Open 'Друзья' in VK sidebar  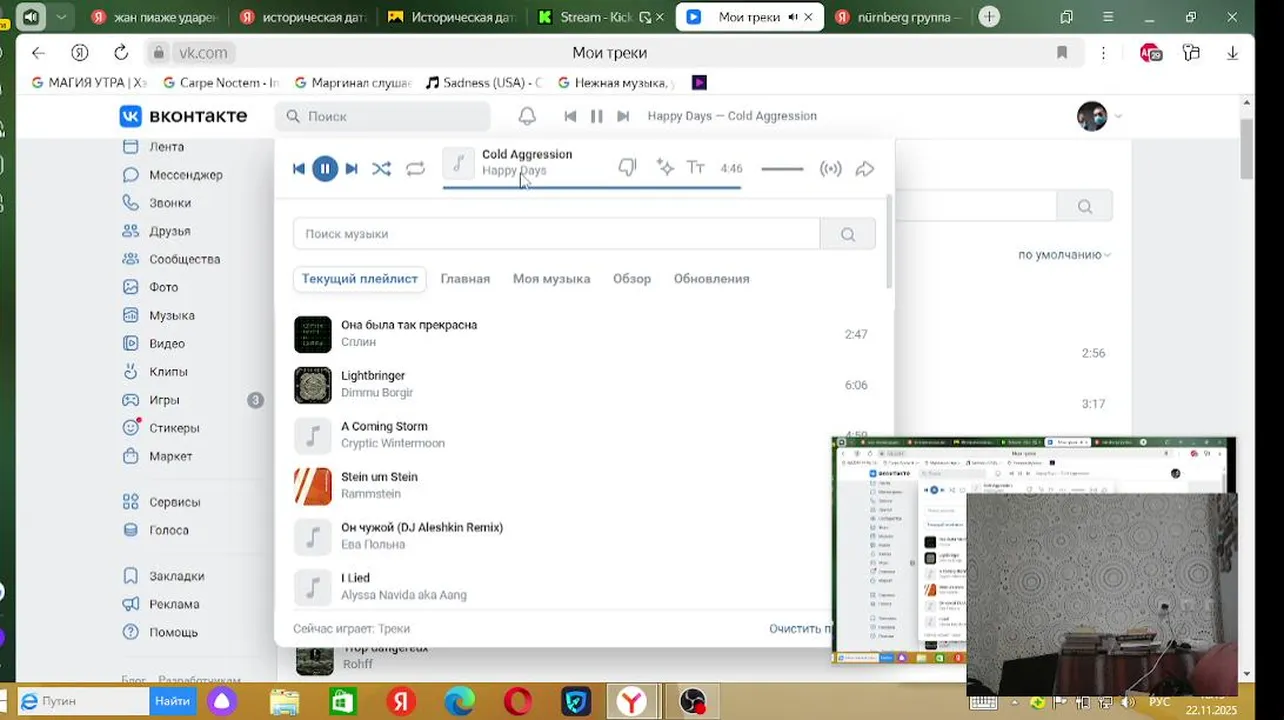coord(170,231)
